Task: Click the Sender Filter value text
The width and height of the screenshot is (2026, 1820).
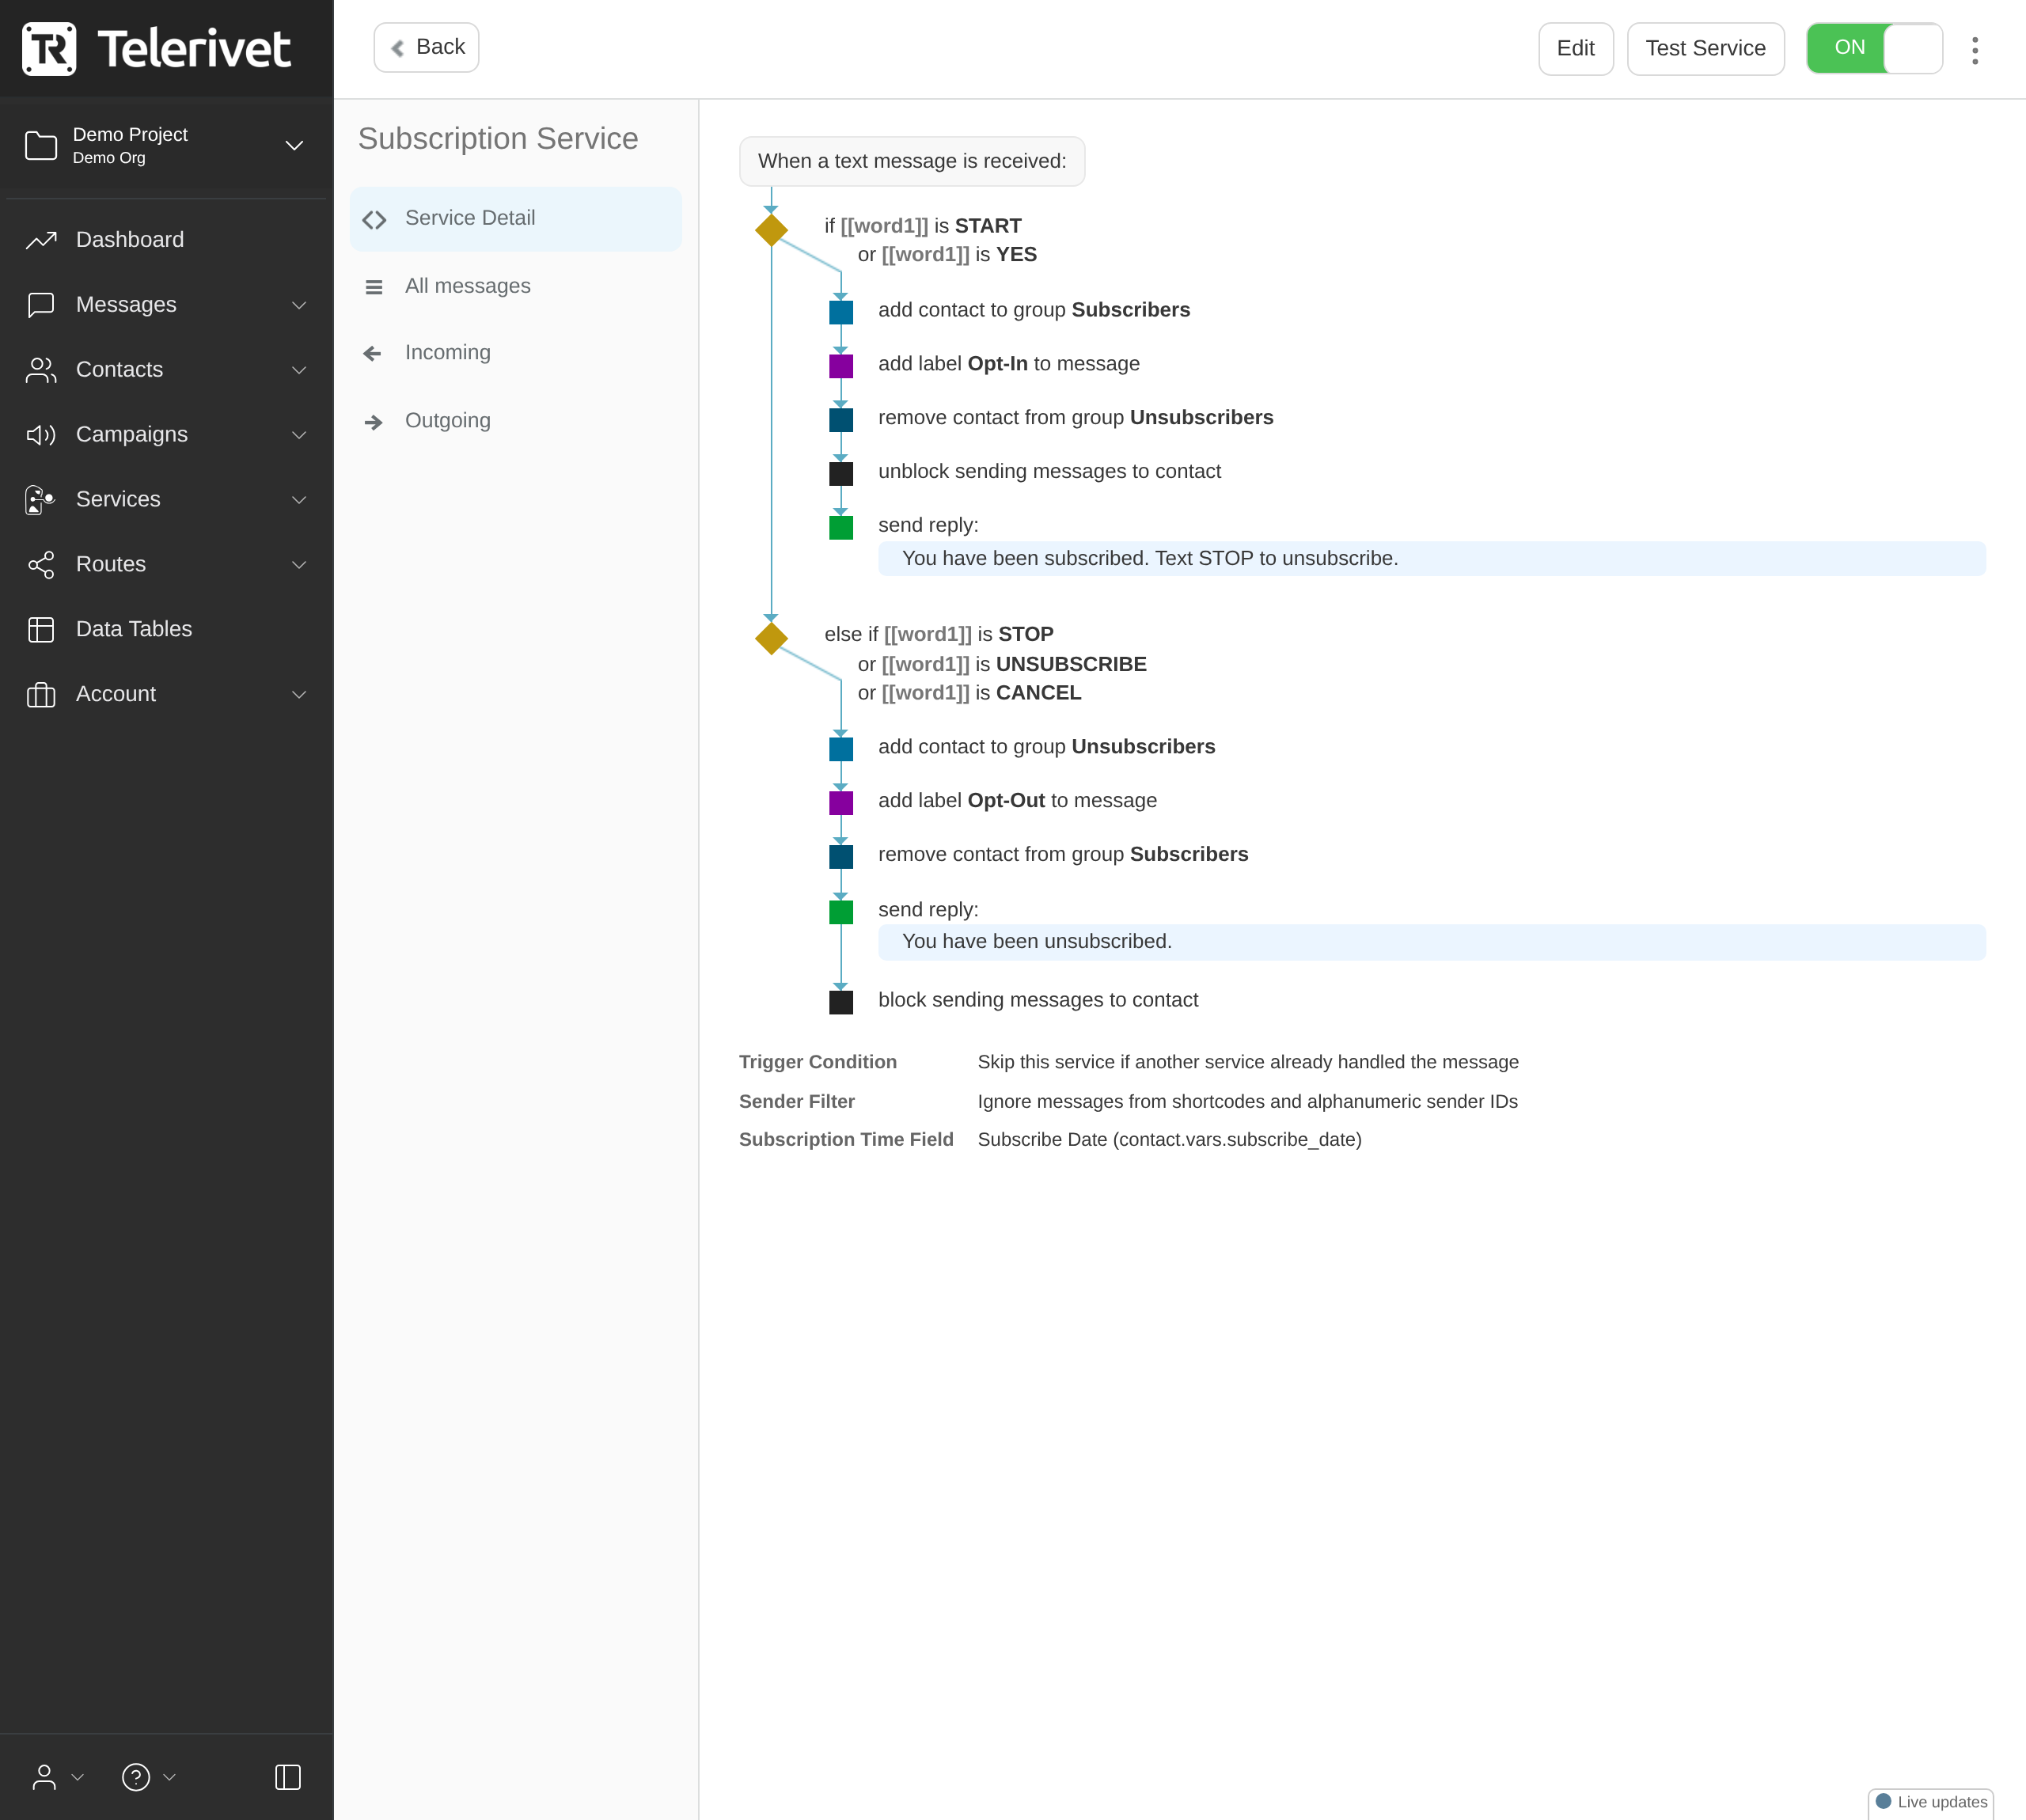Action: (x=1248, y=1102)
